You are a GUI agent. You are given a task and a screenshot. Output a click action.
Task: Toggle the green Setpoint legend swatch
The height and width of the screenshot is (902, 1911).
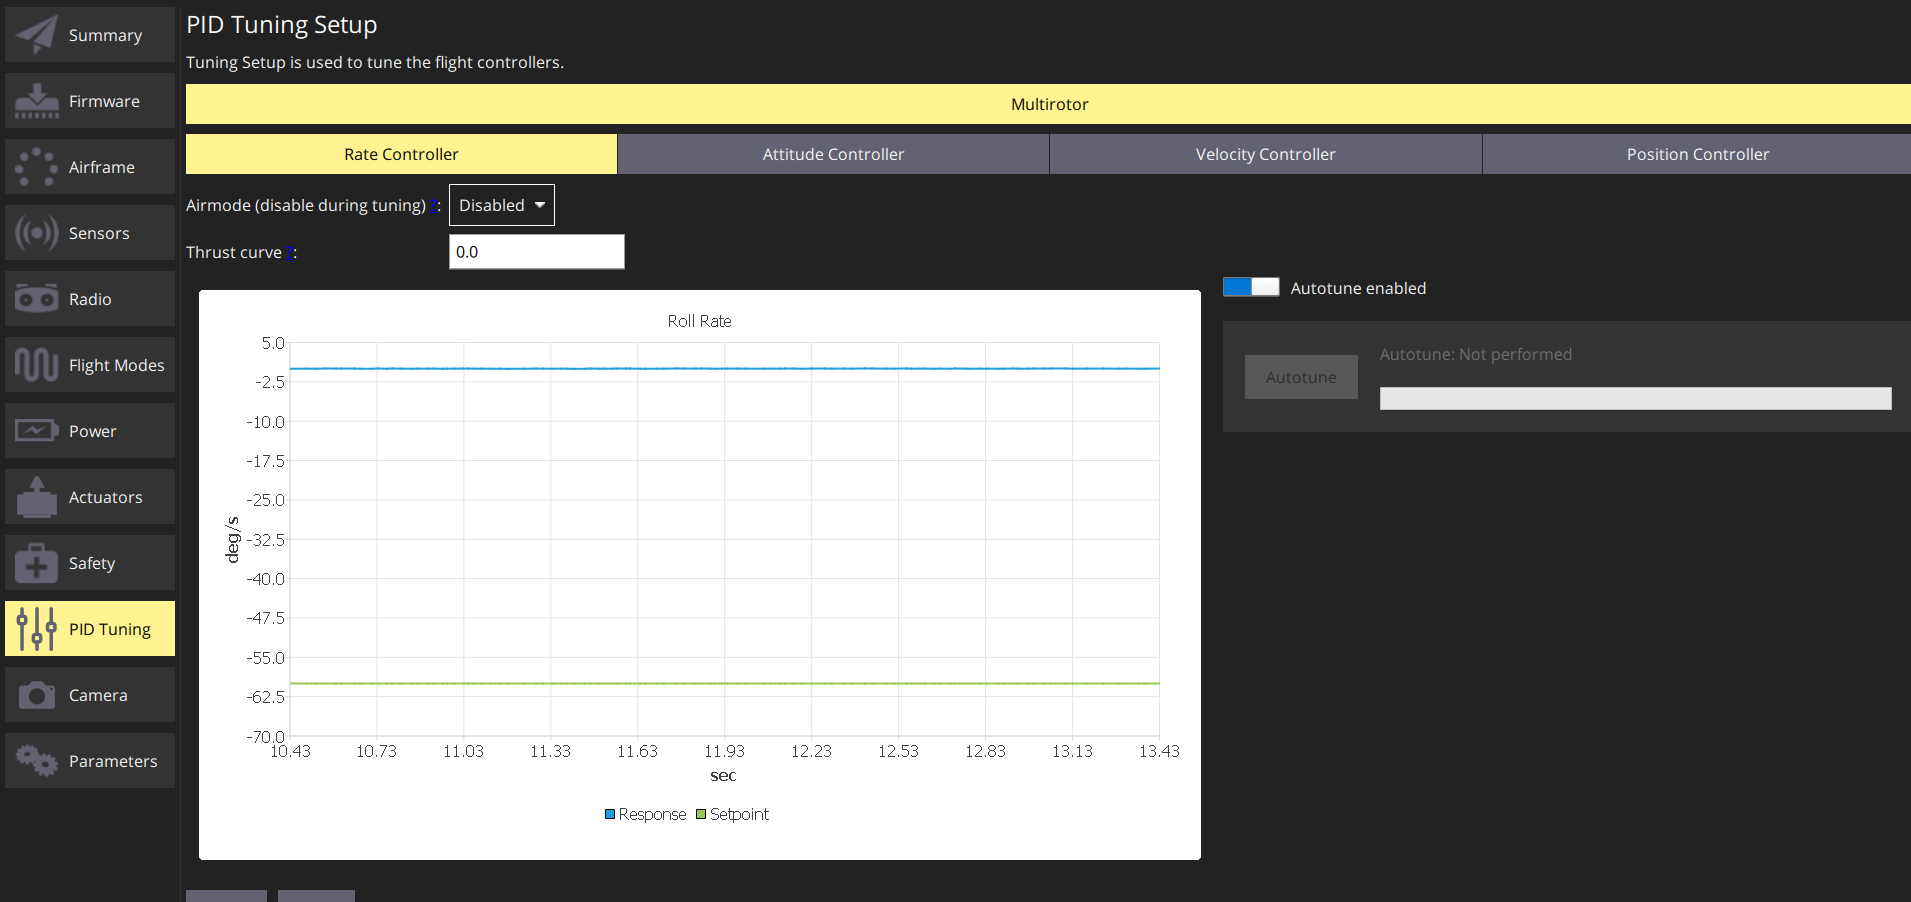701,814
